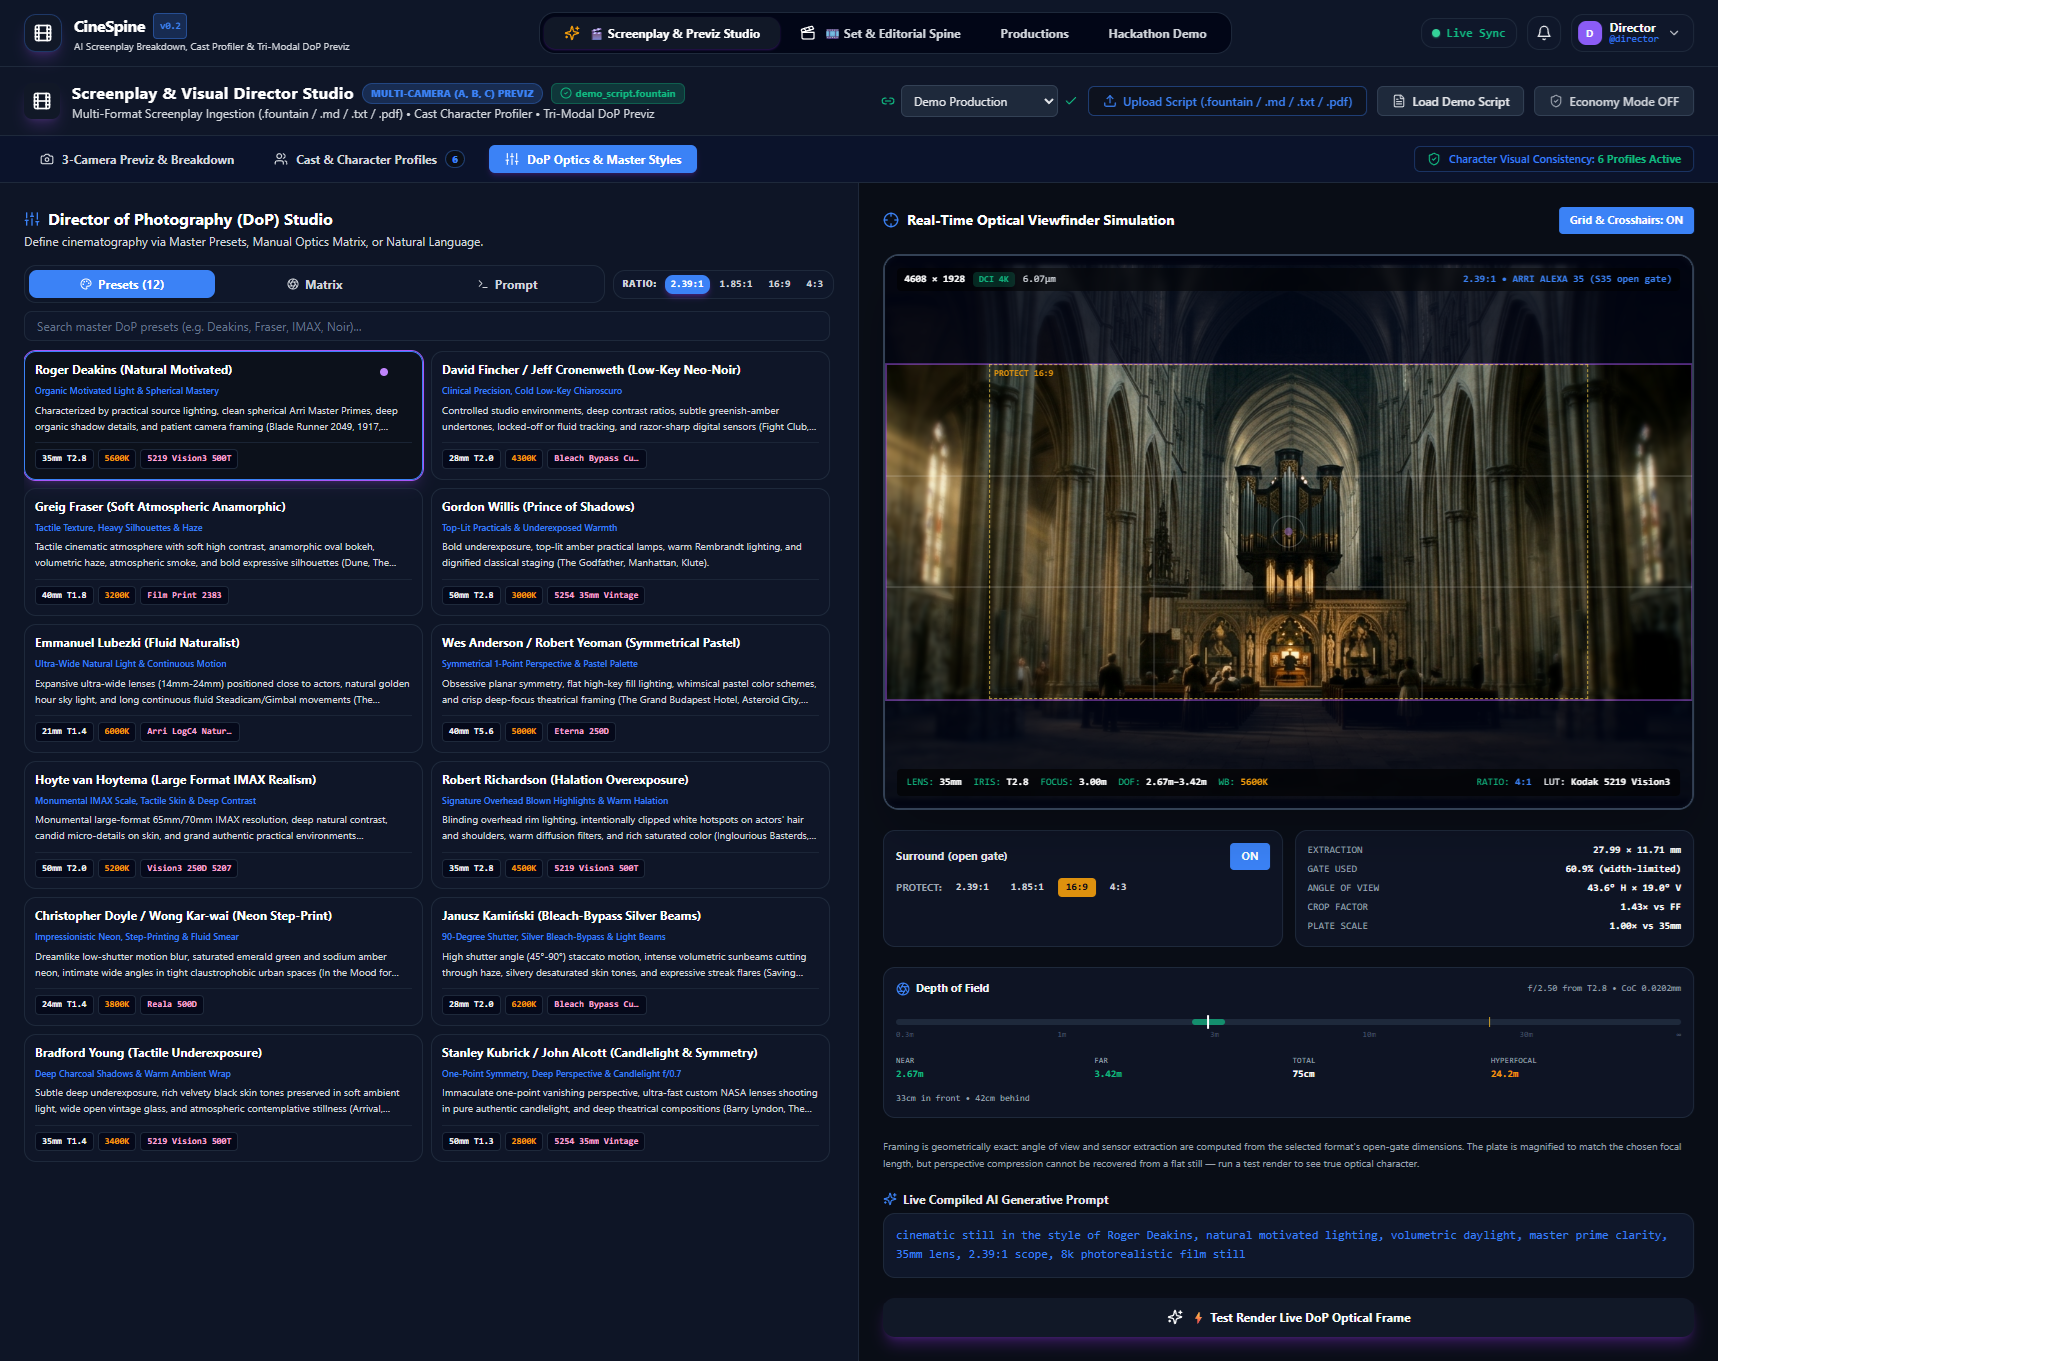Screen dimensions: 2064x1361
Task: Click the CineSpine film logo icon
Action: [x=43, y=33]
